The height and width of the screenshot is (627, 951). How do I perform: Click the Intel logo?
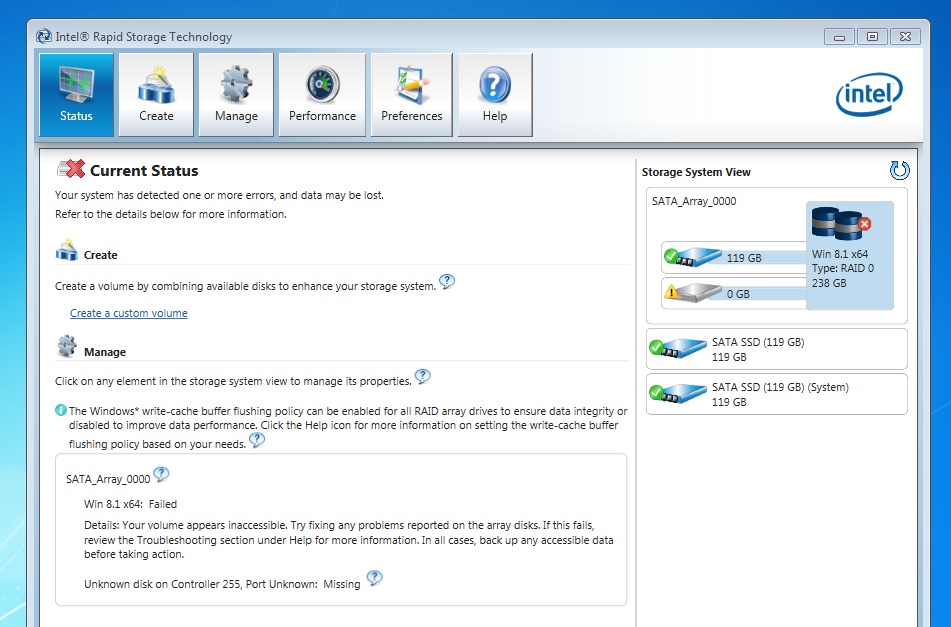tap(869, 95)
